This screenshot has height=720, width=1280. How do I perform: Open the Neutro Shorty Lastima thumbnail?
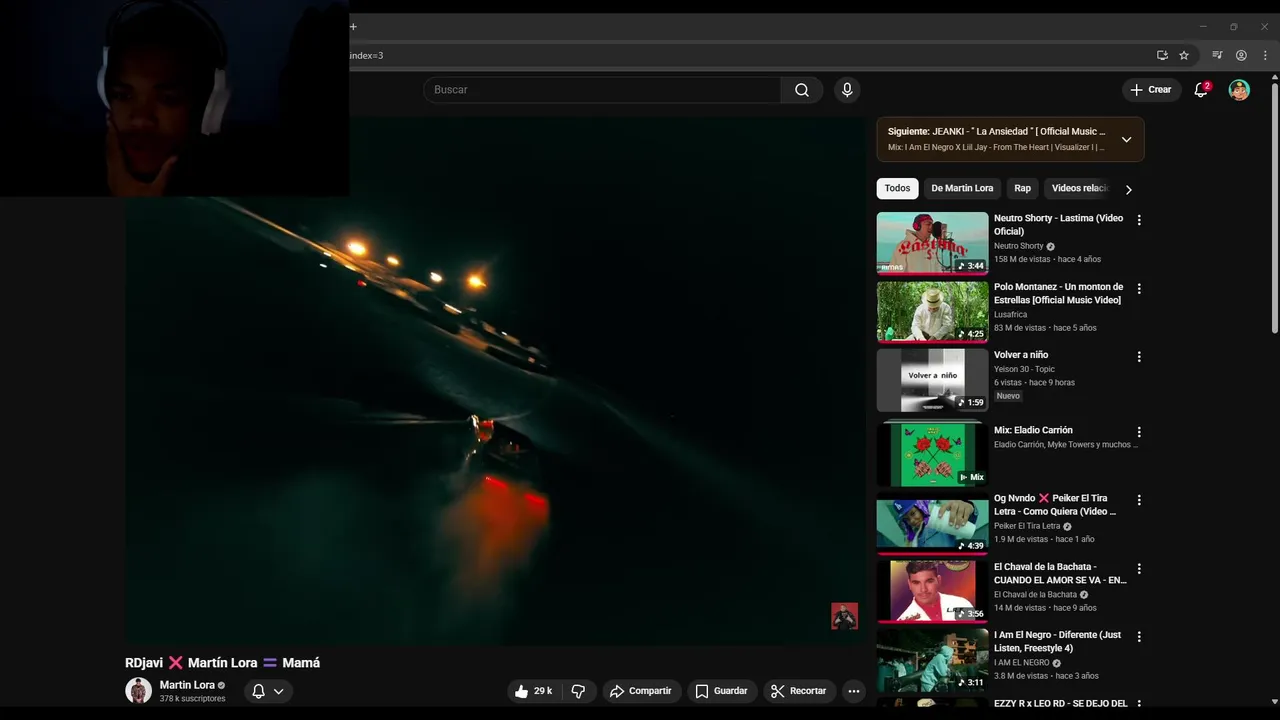(932, 243)
